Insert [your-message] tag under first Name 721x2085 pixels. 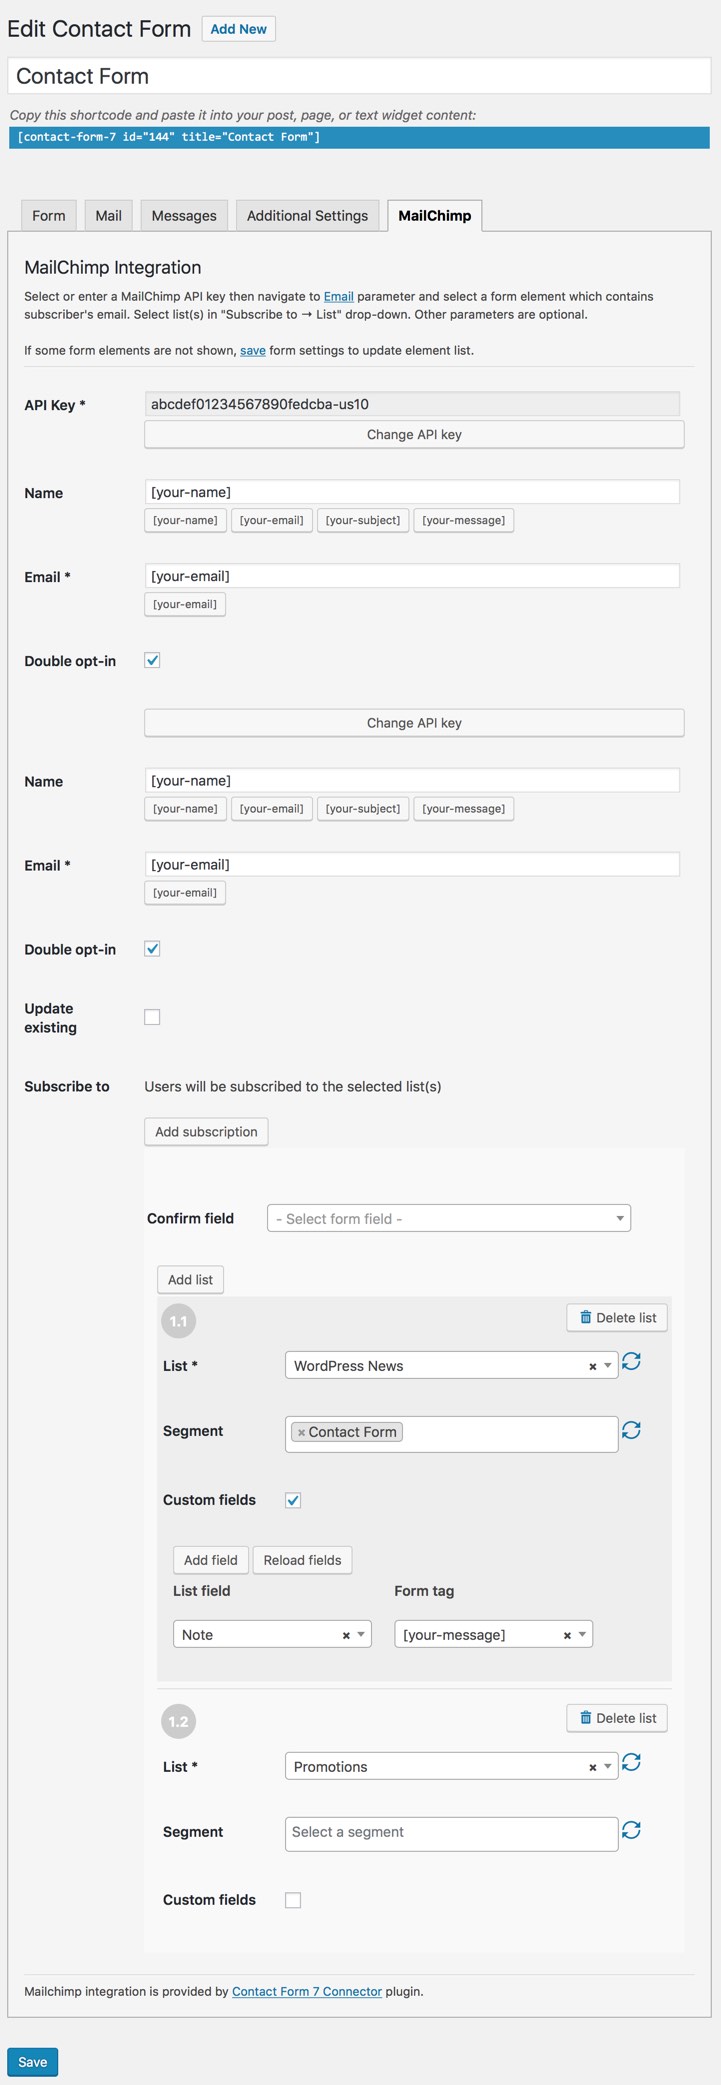(464, 521)
